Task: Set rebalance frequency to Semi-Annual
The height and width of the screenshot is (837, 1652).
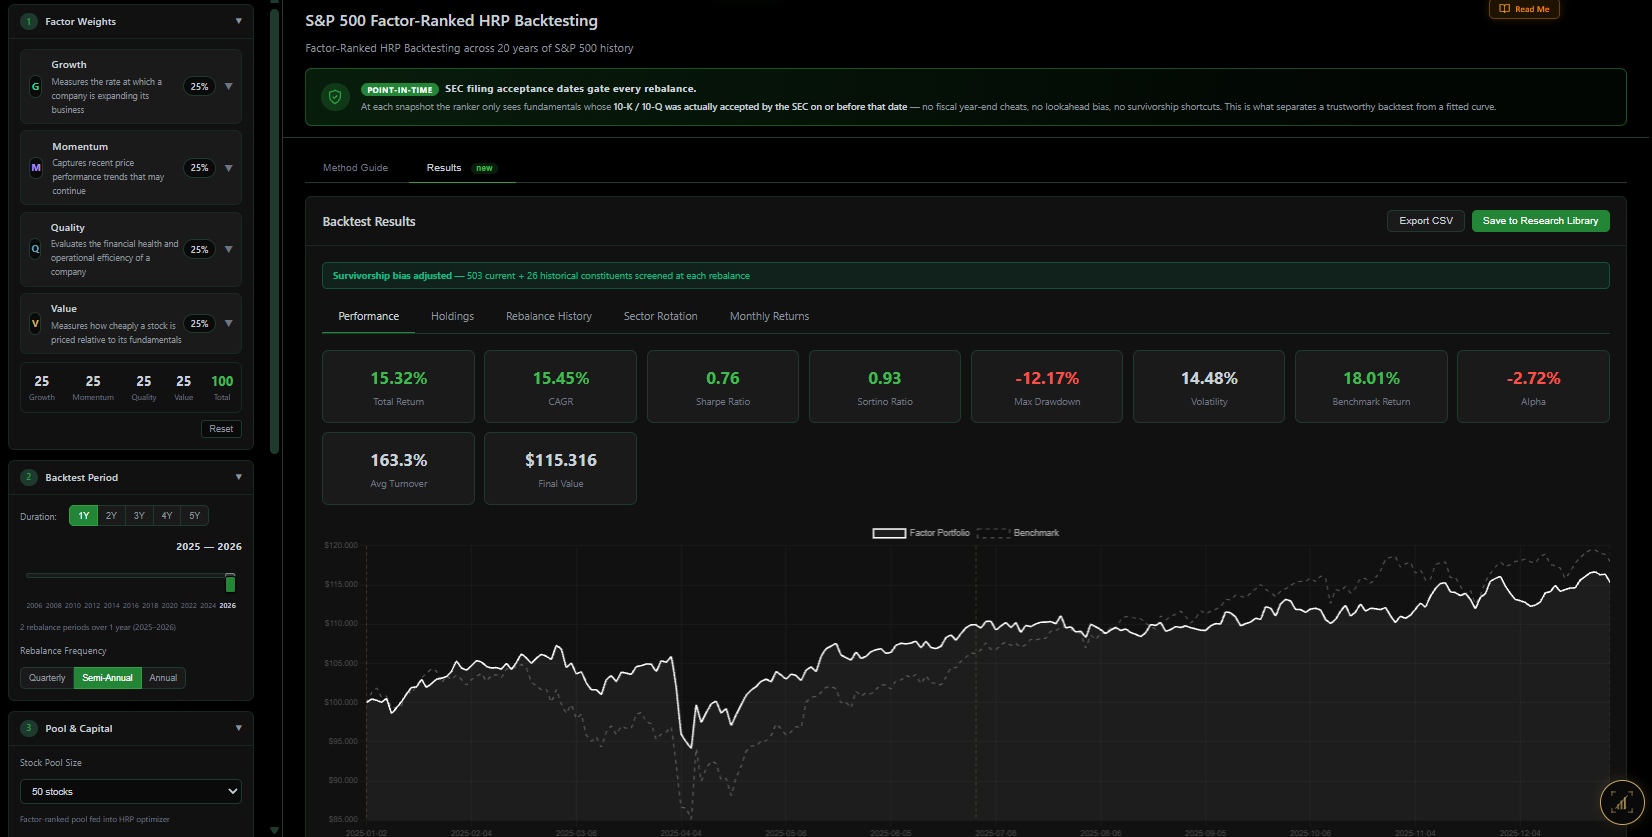Action: pyautogui.click(x=108, y=678)
